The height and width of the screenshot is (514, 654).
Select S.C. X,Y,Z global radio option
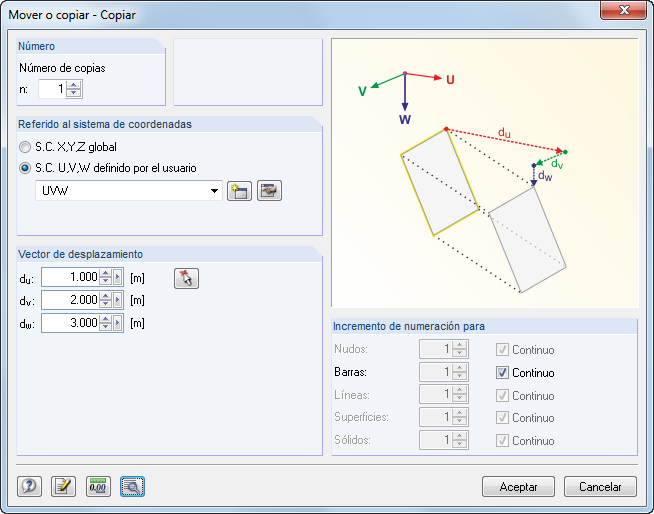[25, 147]
